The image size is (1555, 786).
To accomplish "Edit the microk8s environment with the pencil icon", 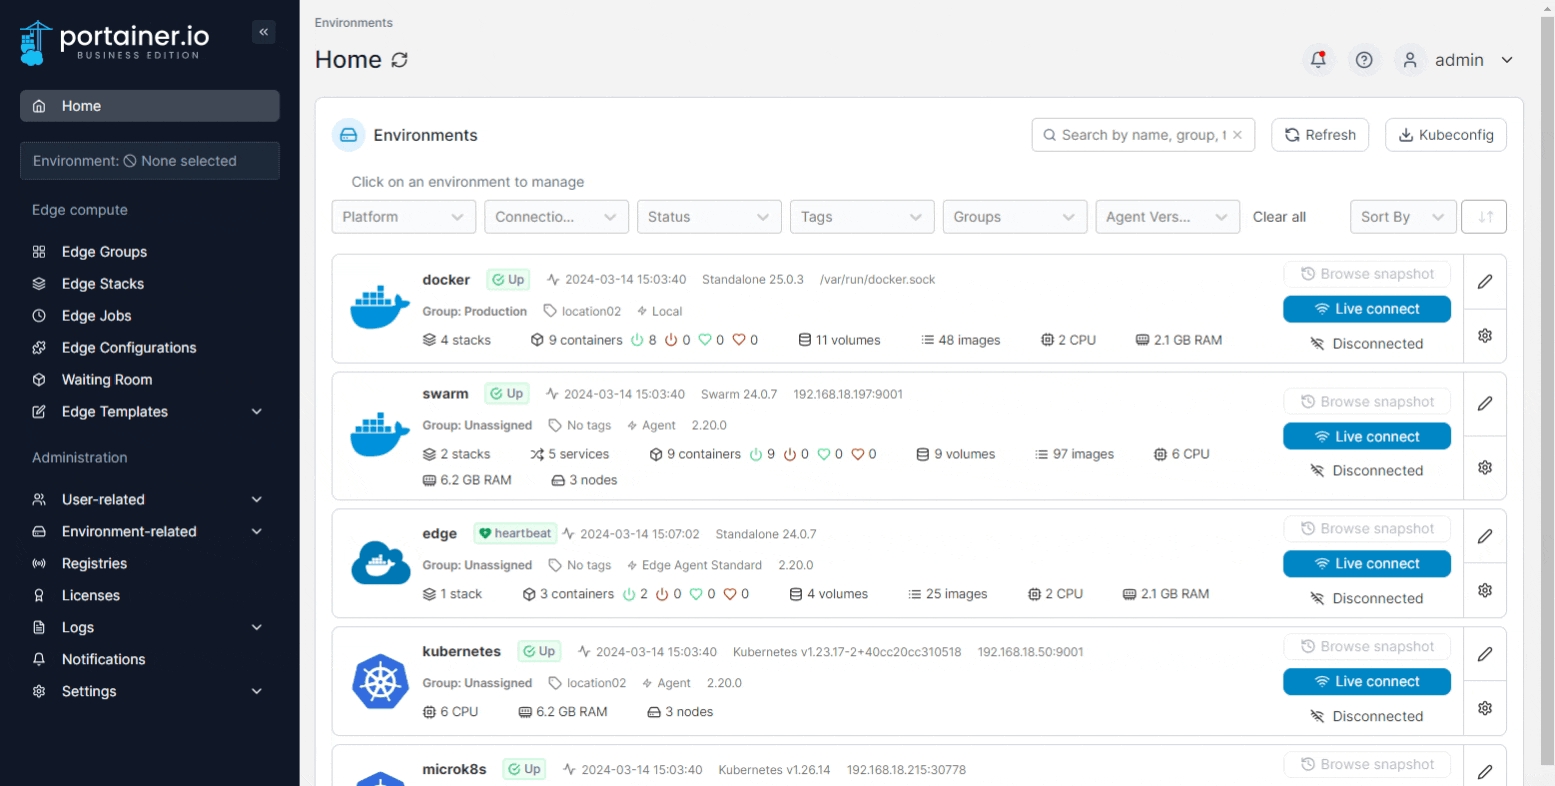I will (1485, 771).
